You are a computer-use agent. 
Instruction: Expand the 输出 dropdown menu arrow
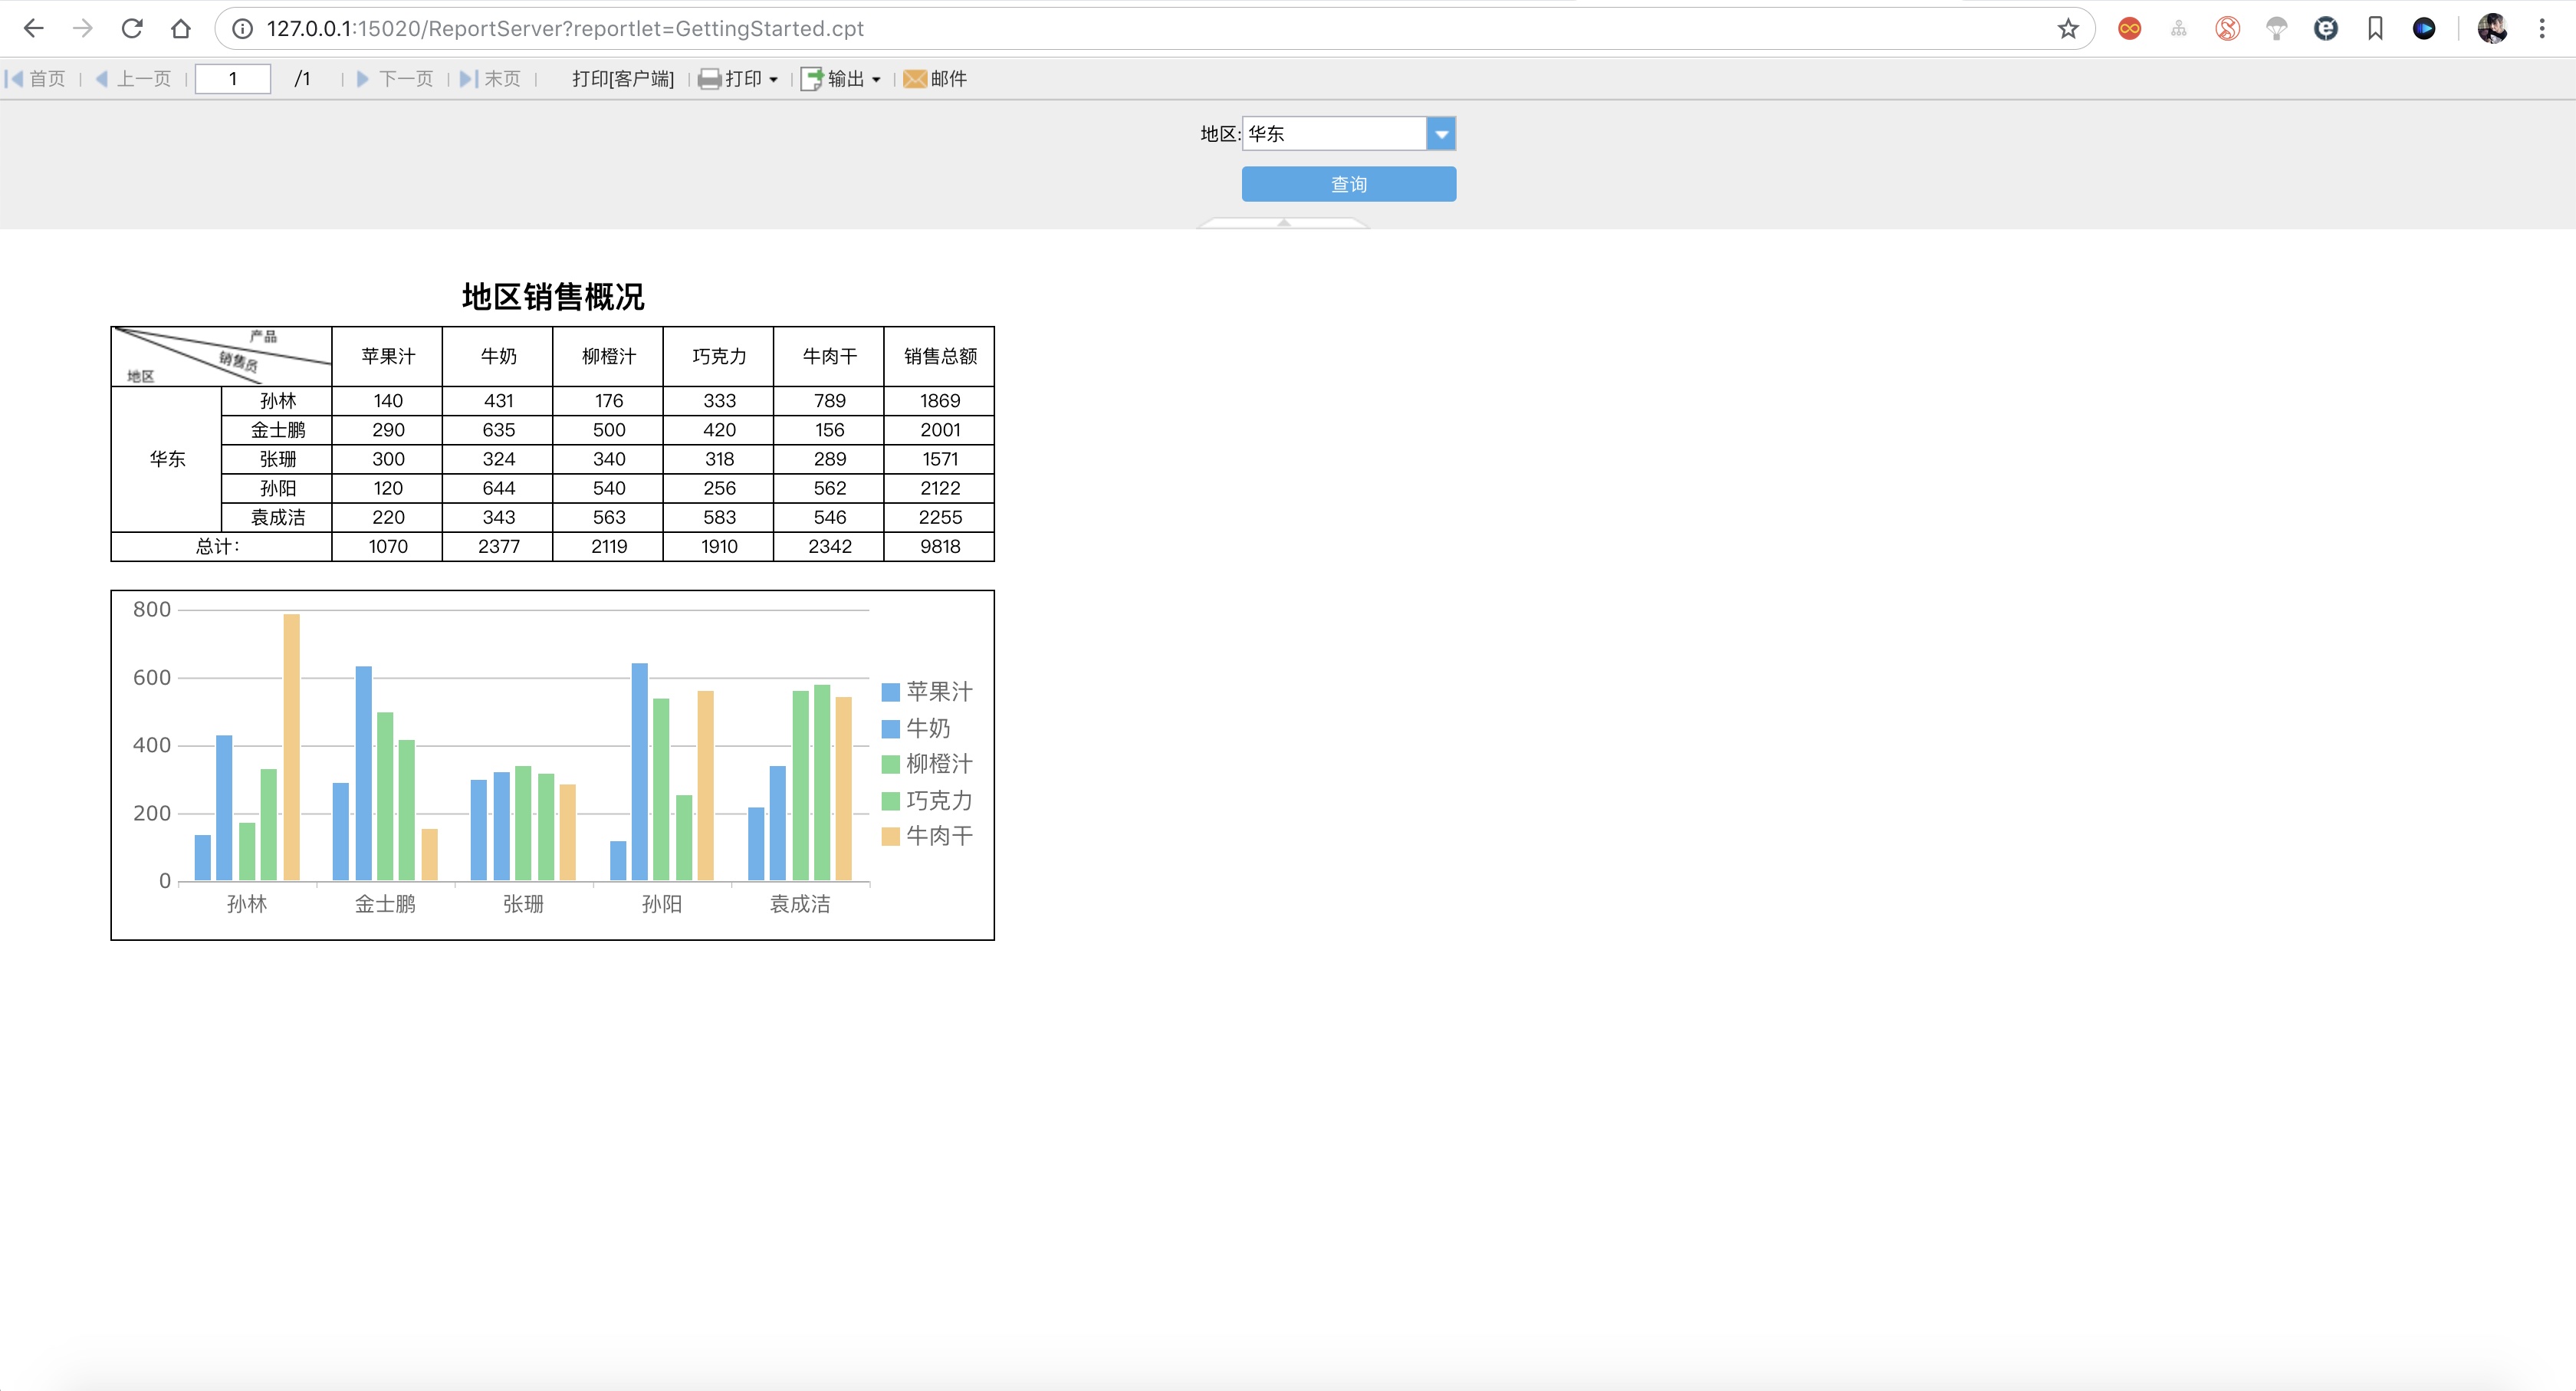point(877,80)
